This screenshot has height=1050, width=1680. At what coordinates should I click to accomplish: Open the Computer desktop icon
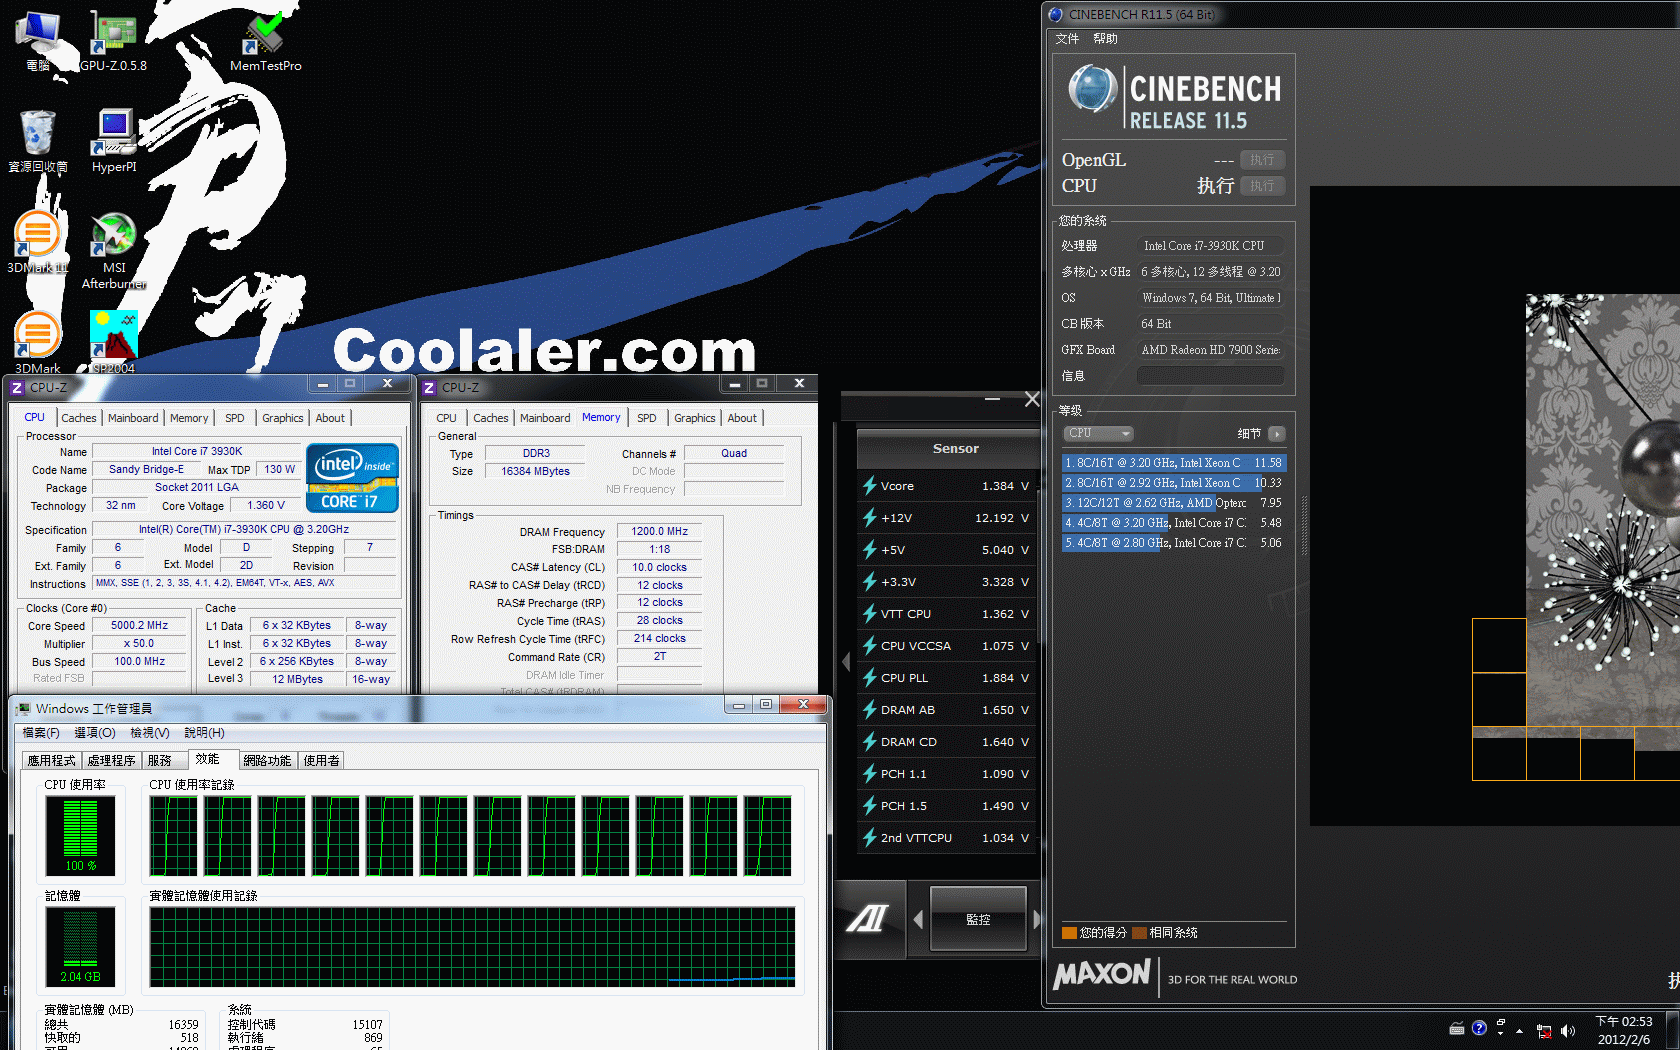tap(38, 40)
